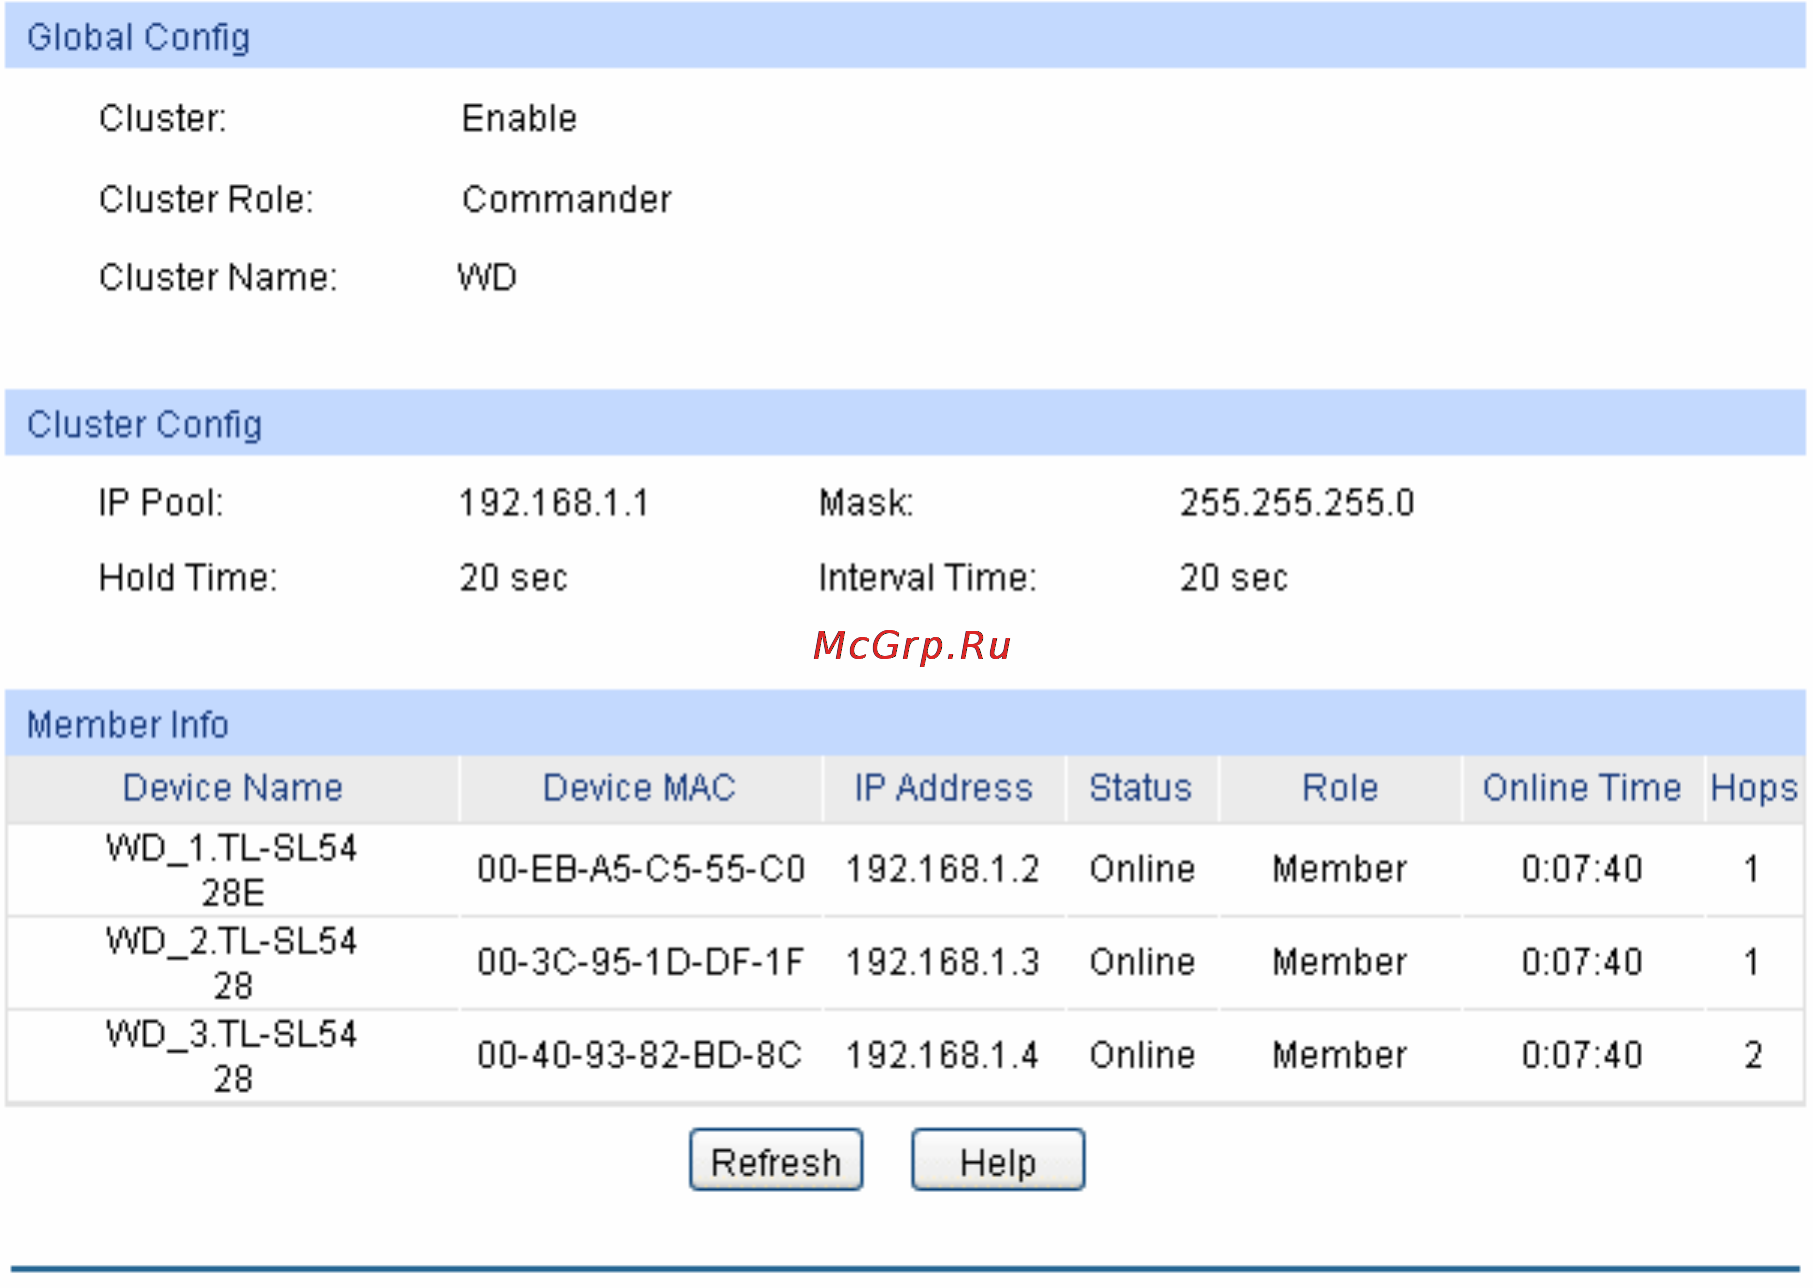This screenshot has width=1813, height=1288.
Task: Click online time 0:07:40 in WD_2 row
Action: pos(1582,962)
